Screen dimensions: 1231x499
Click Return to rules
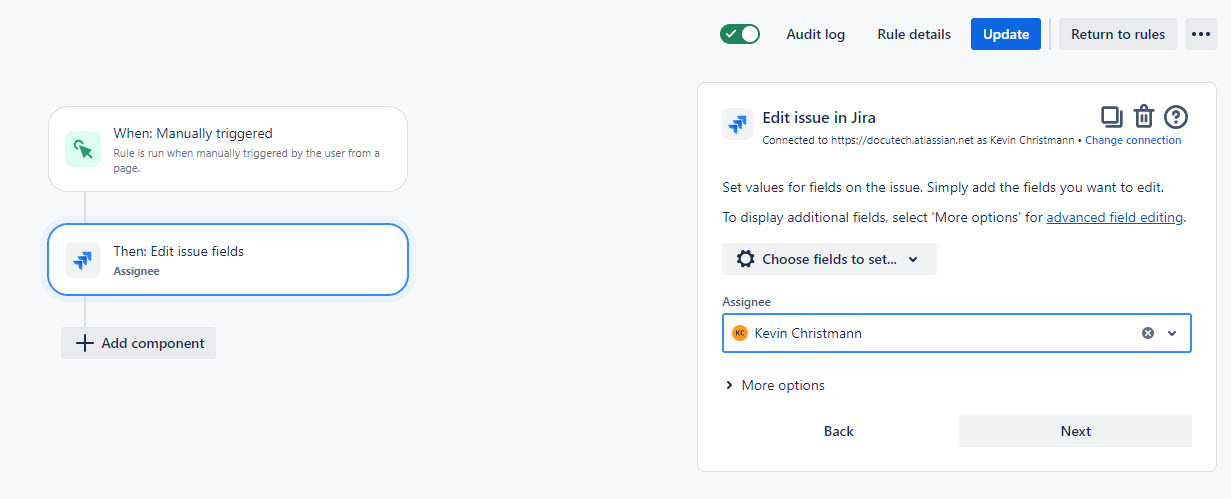(x=1118, y=34)
